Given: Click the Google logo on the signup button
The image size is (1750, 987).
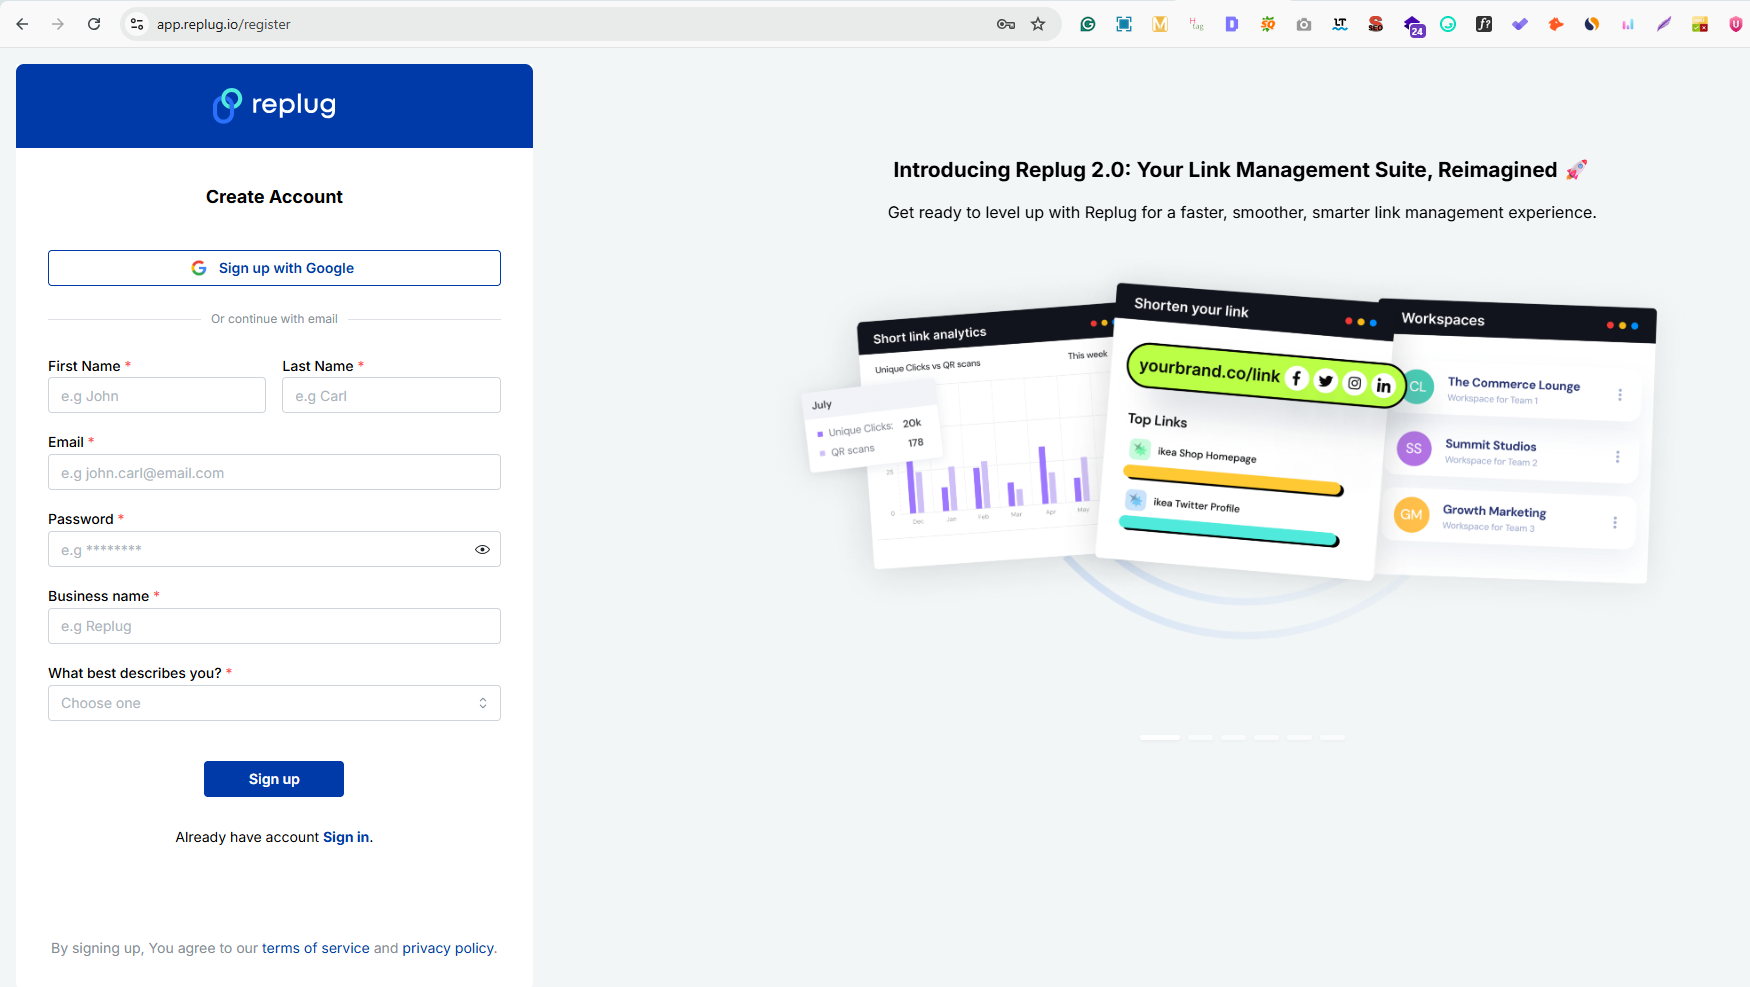Looking at the screenshot, I should [199, 267].
